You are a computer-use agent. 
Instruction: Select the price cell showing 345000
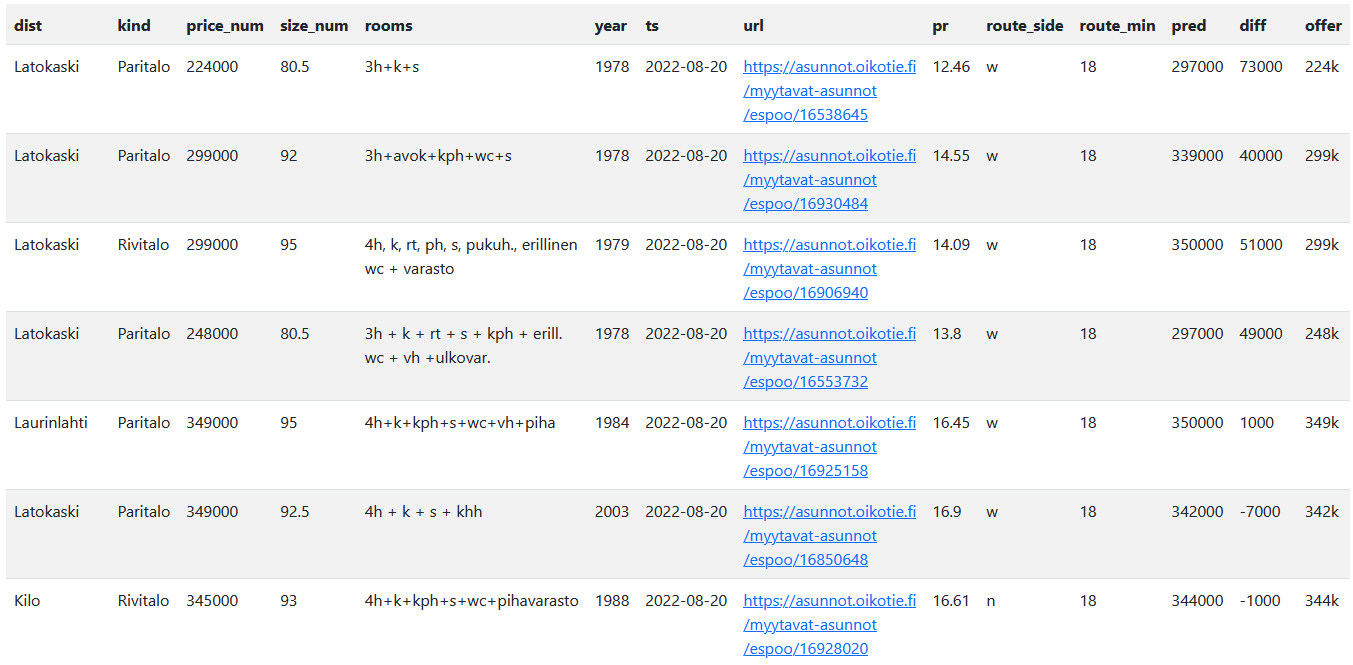(212, 601)
